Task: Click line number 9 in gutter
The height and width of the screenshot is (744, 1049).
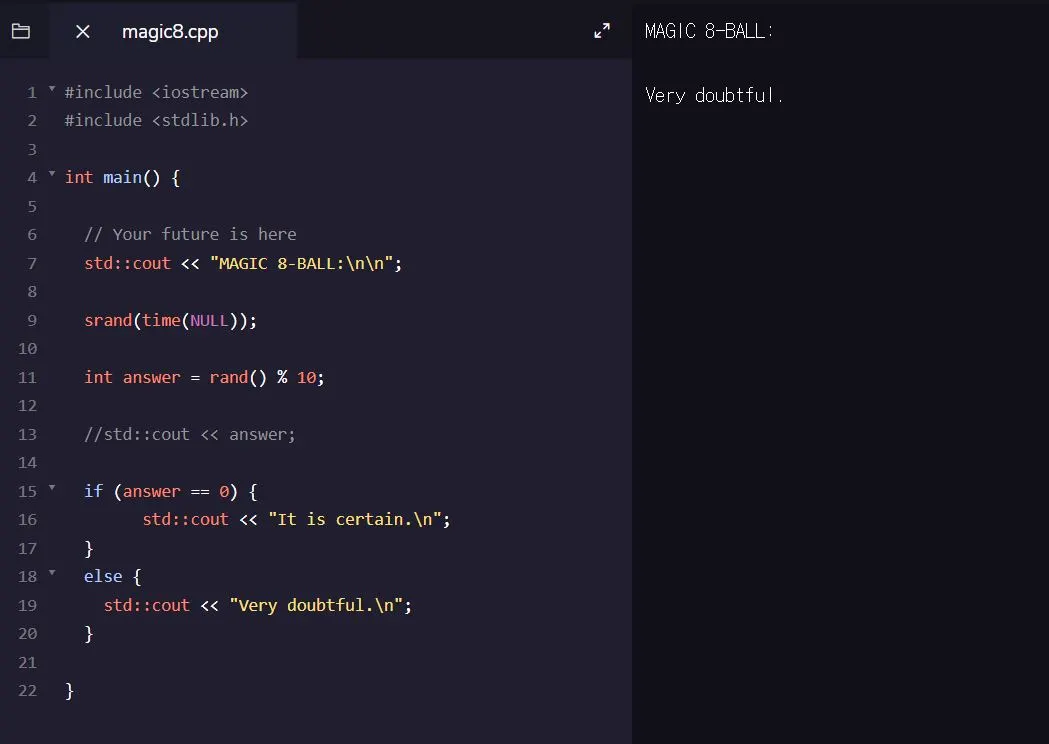Action: pos(31,320)
